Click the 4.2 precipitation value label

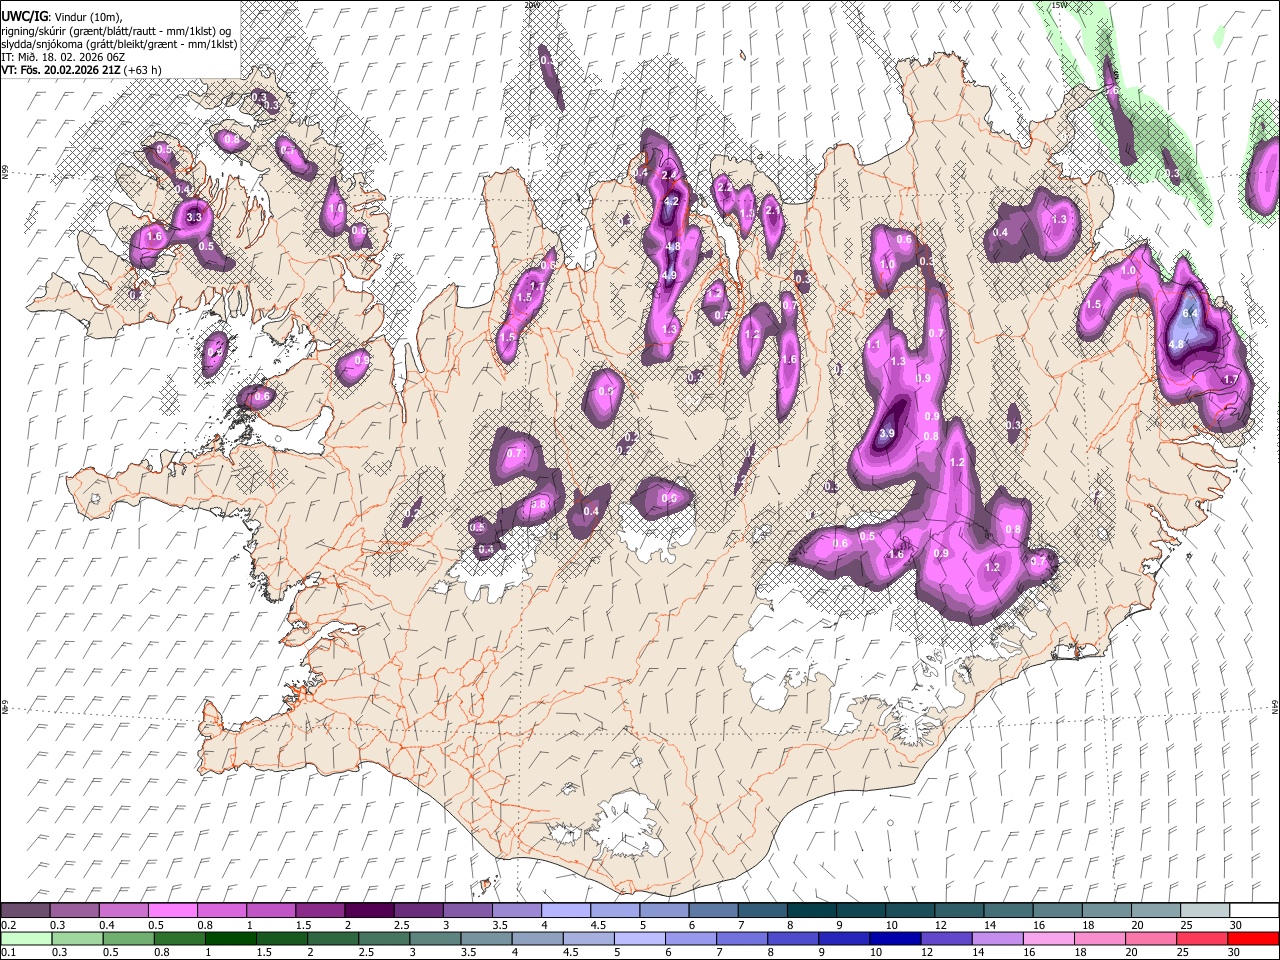point(672,201)
